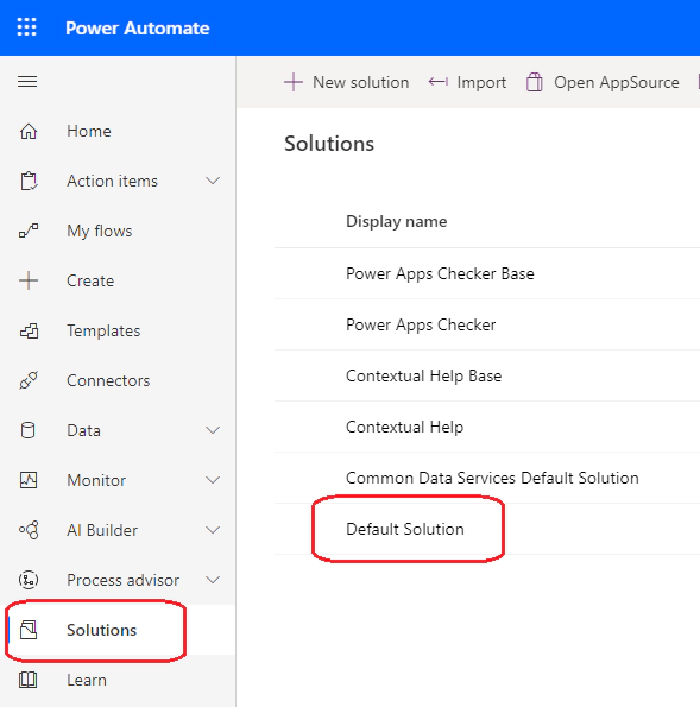700x707 pixels.
Task: Open the app launcher waffle icon
Action: [28, 28]
